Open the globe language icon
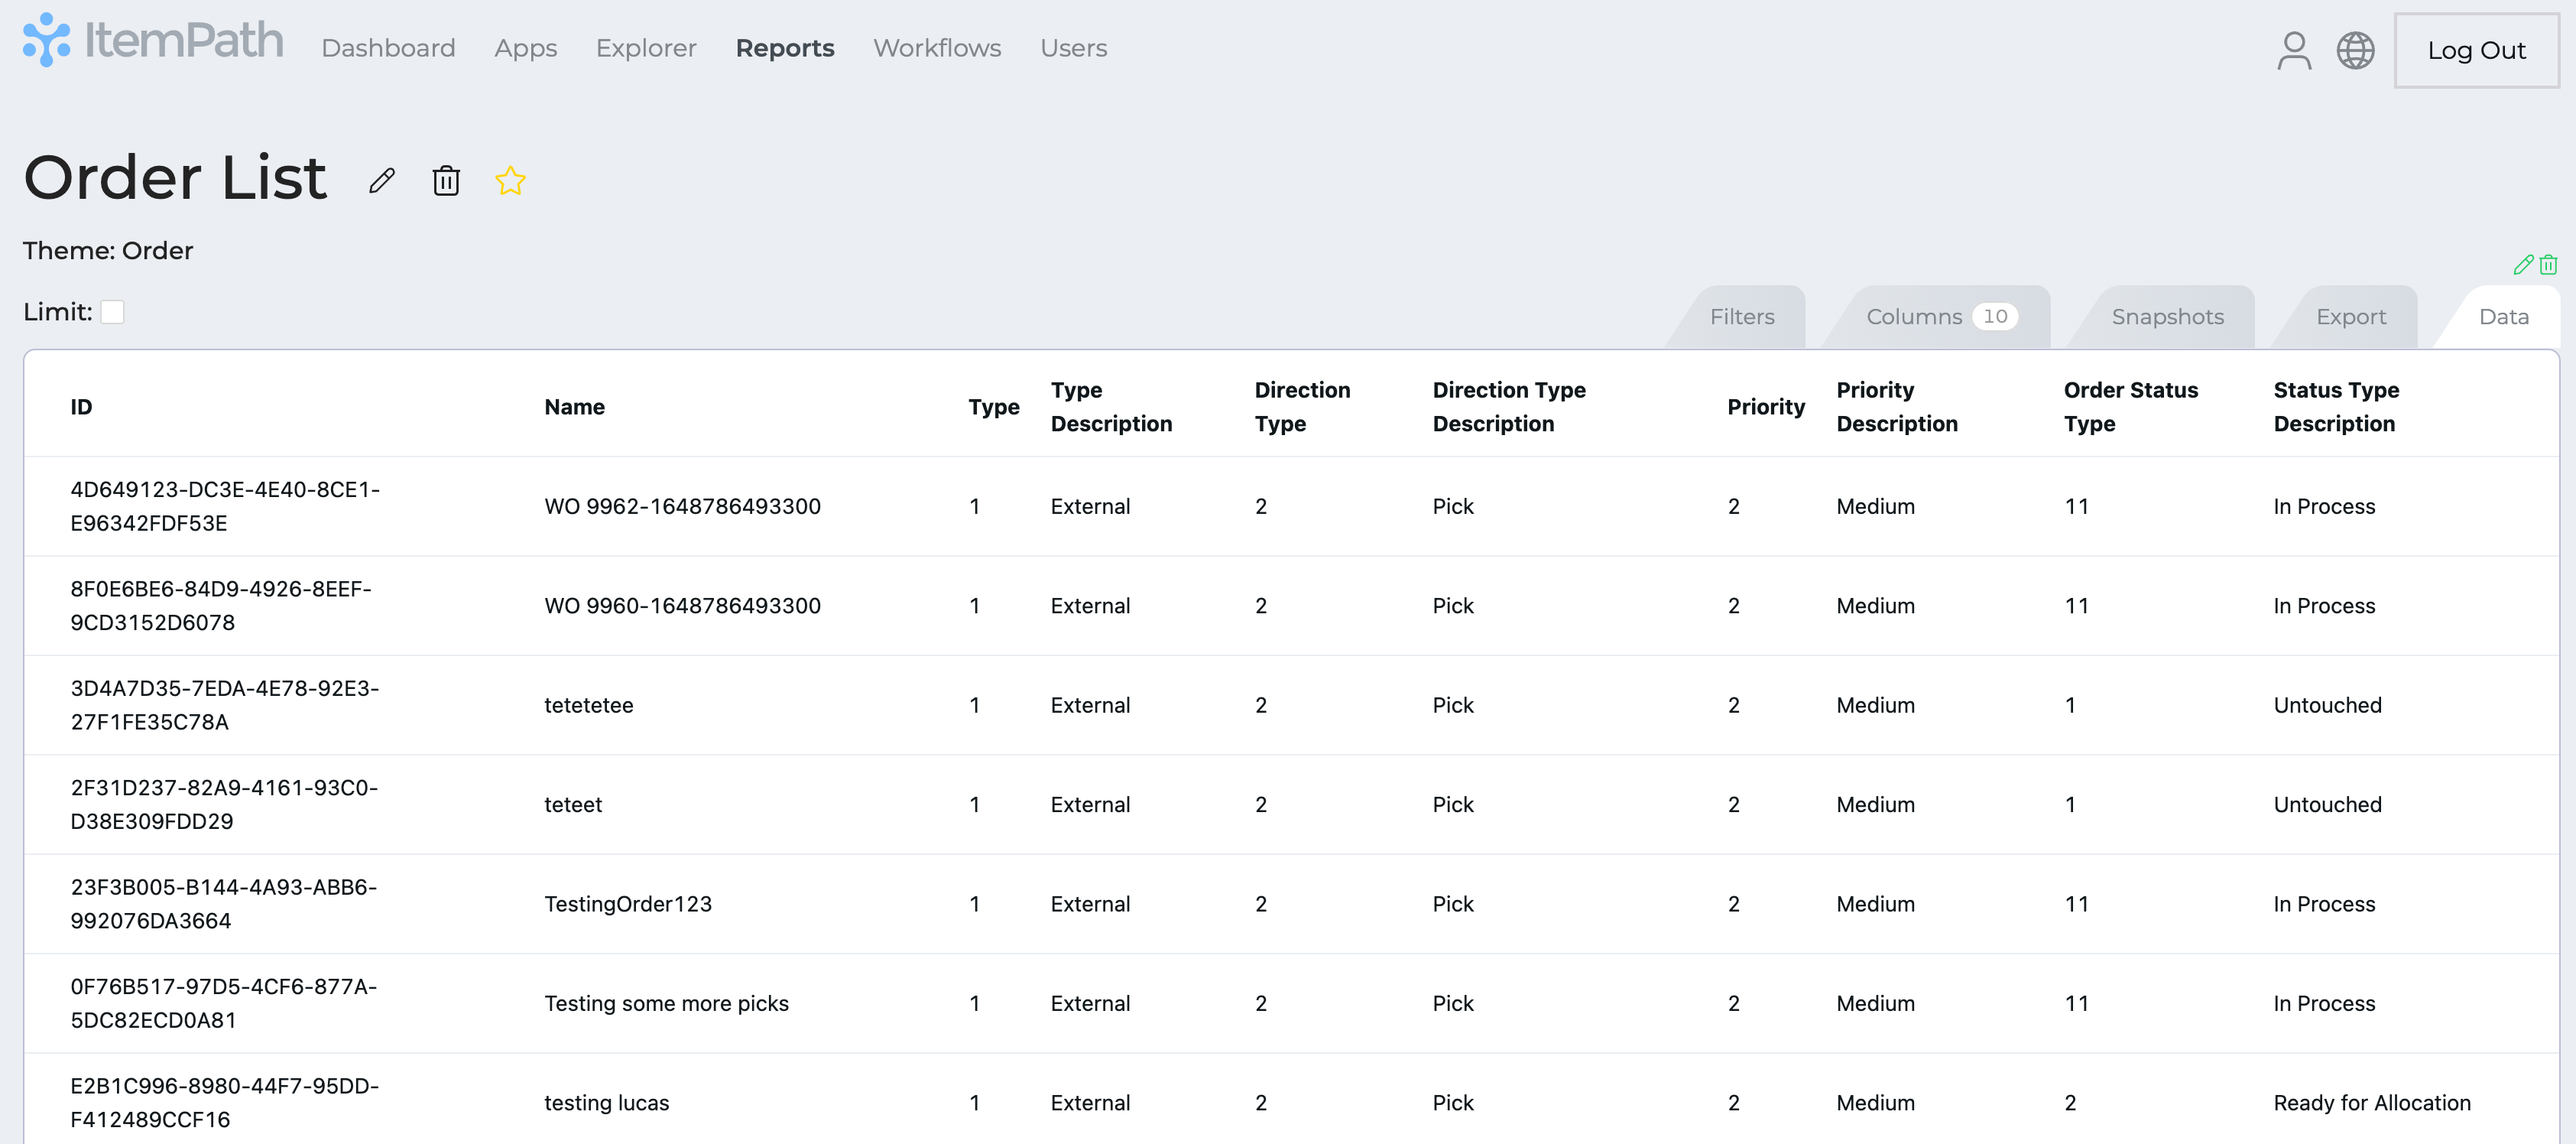 2355,50
